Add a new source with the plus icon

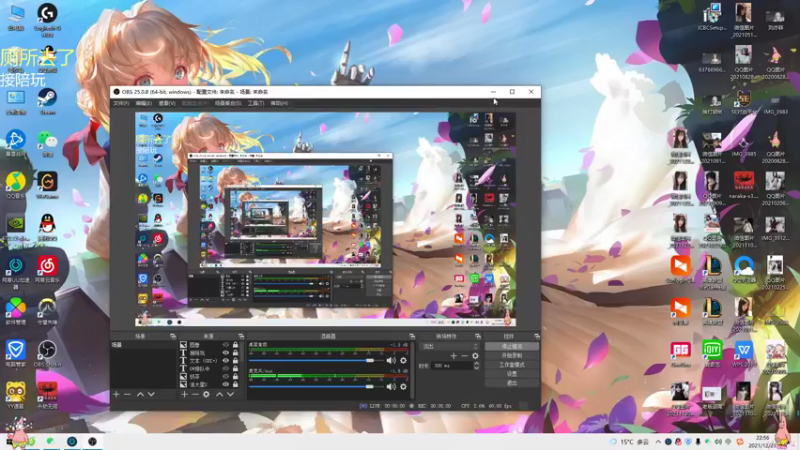point(184,394)
